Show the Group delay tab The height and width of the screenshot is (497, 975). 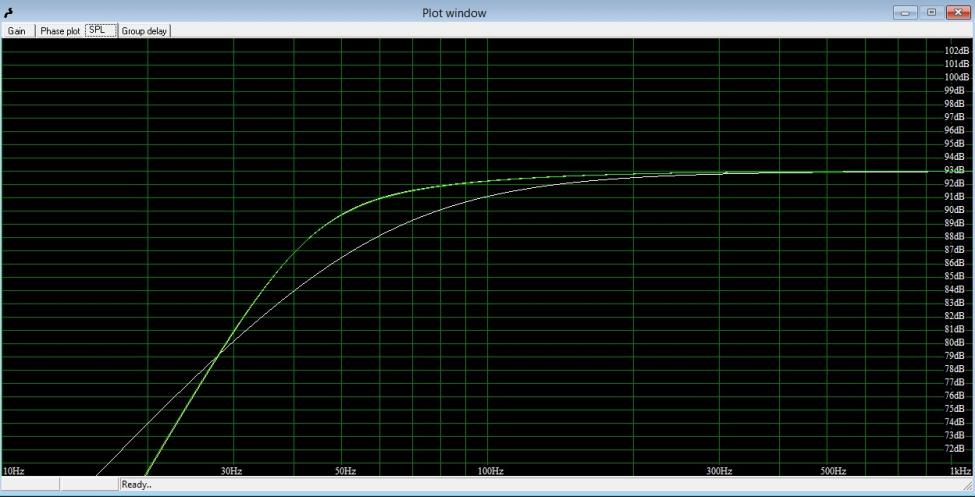pyautogui.click(x=144, y=30)
